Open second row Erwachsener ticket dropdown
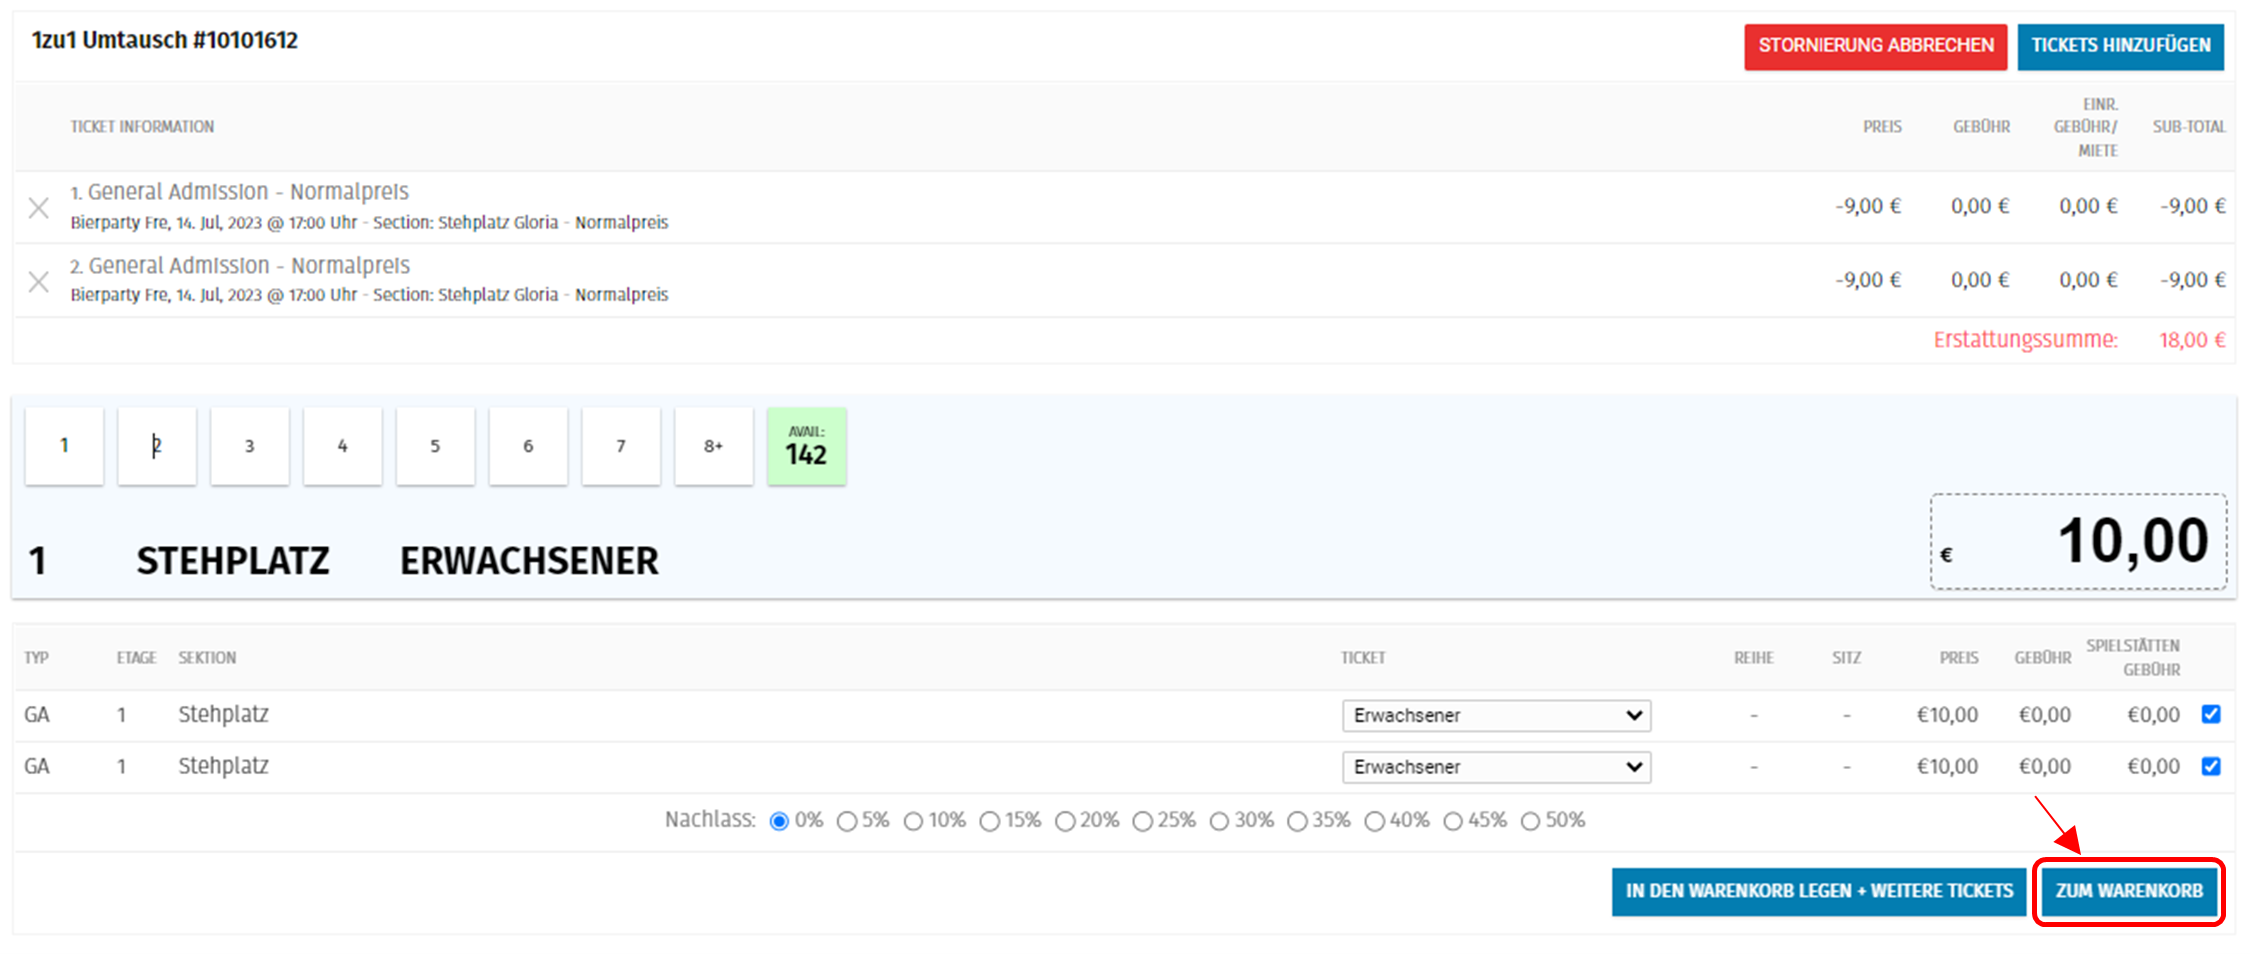 [1496, 767]
